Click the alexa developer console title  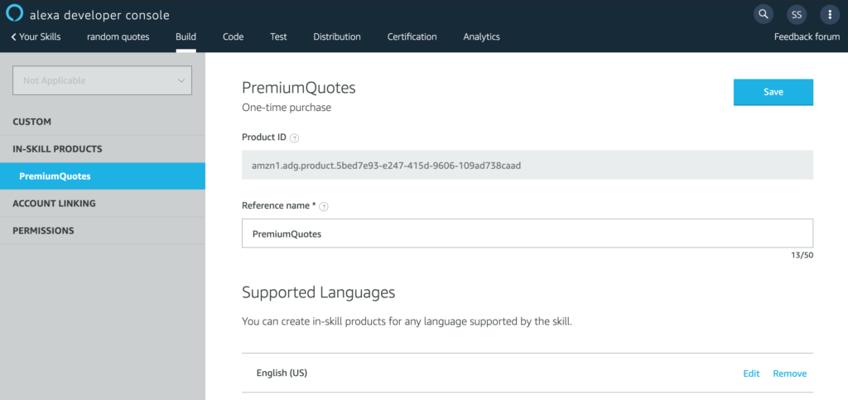tap(100, 15)
